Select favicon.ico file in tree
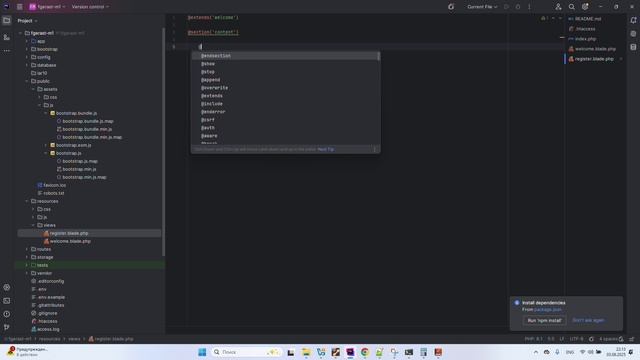This screenshot has height=360, width=640. coord(51,185)
